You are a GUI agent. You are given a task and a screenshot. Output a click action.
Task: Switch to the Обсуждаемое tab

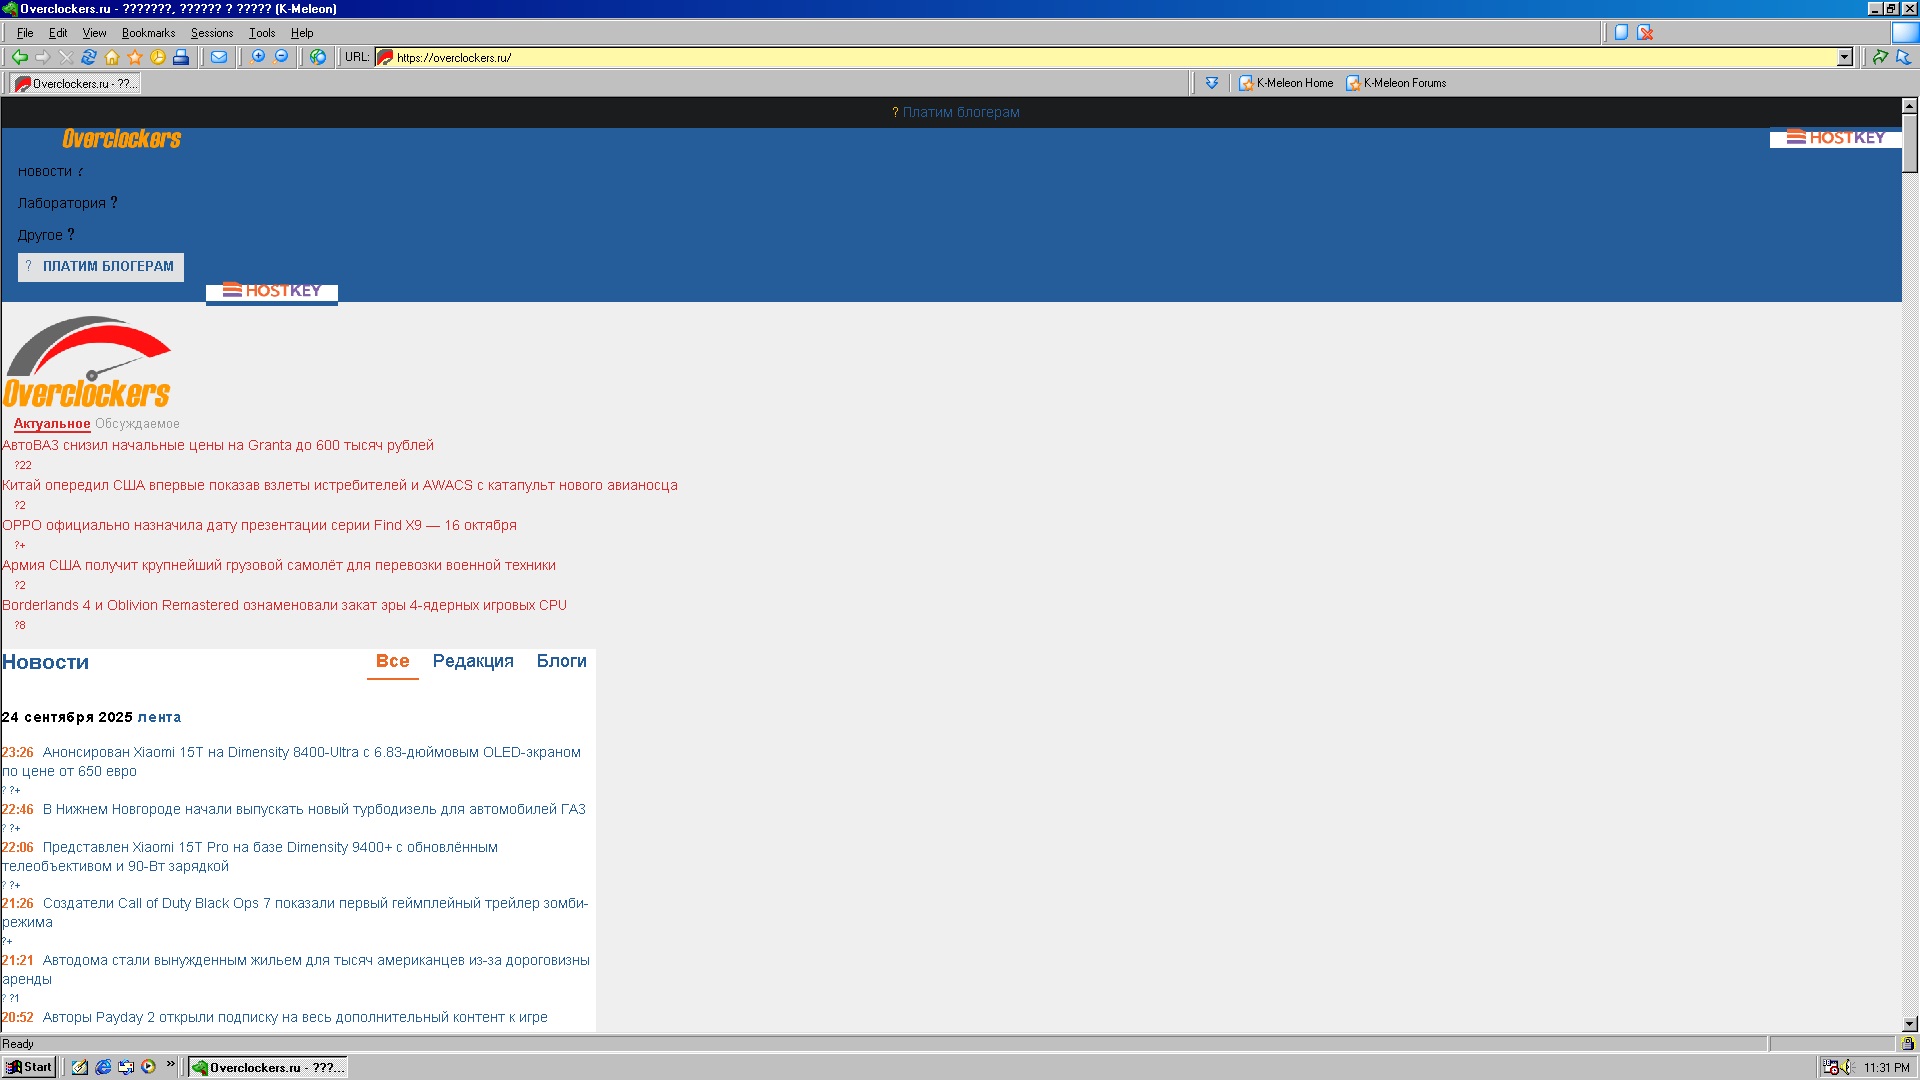137,424
